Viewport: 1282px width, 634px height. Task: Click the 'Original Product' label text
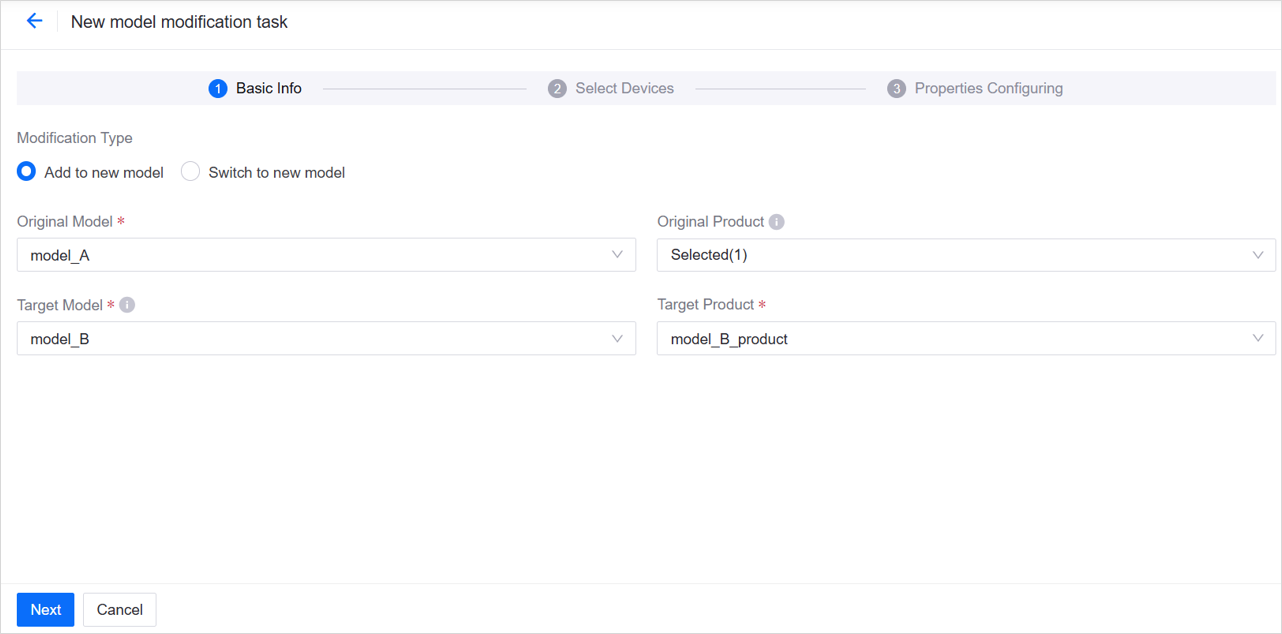(711, 222)
